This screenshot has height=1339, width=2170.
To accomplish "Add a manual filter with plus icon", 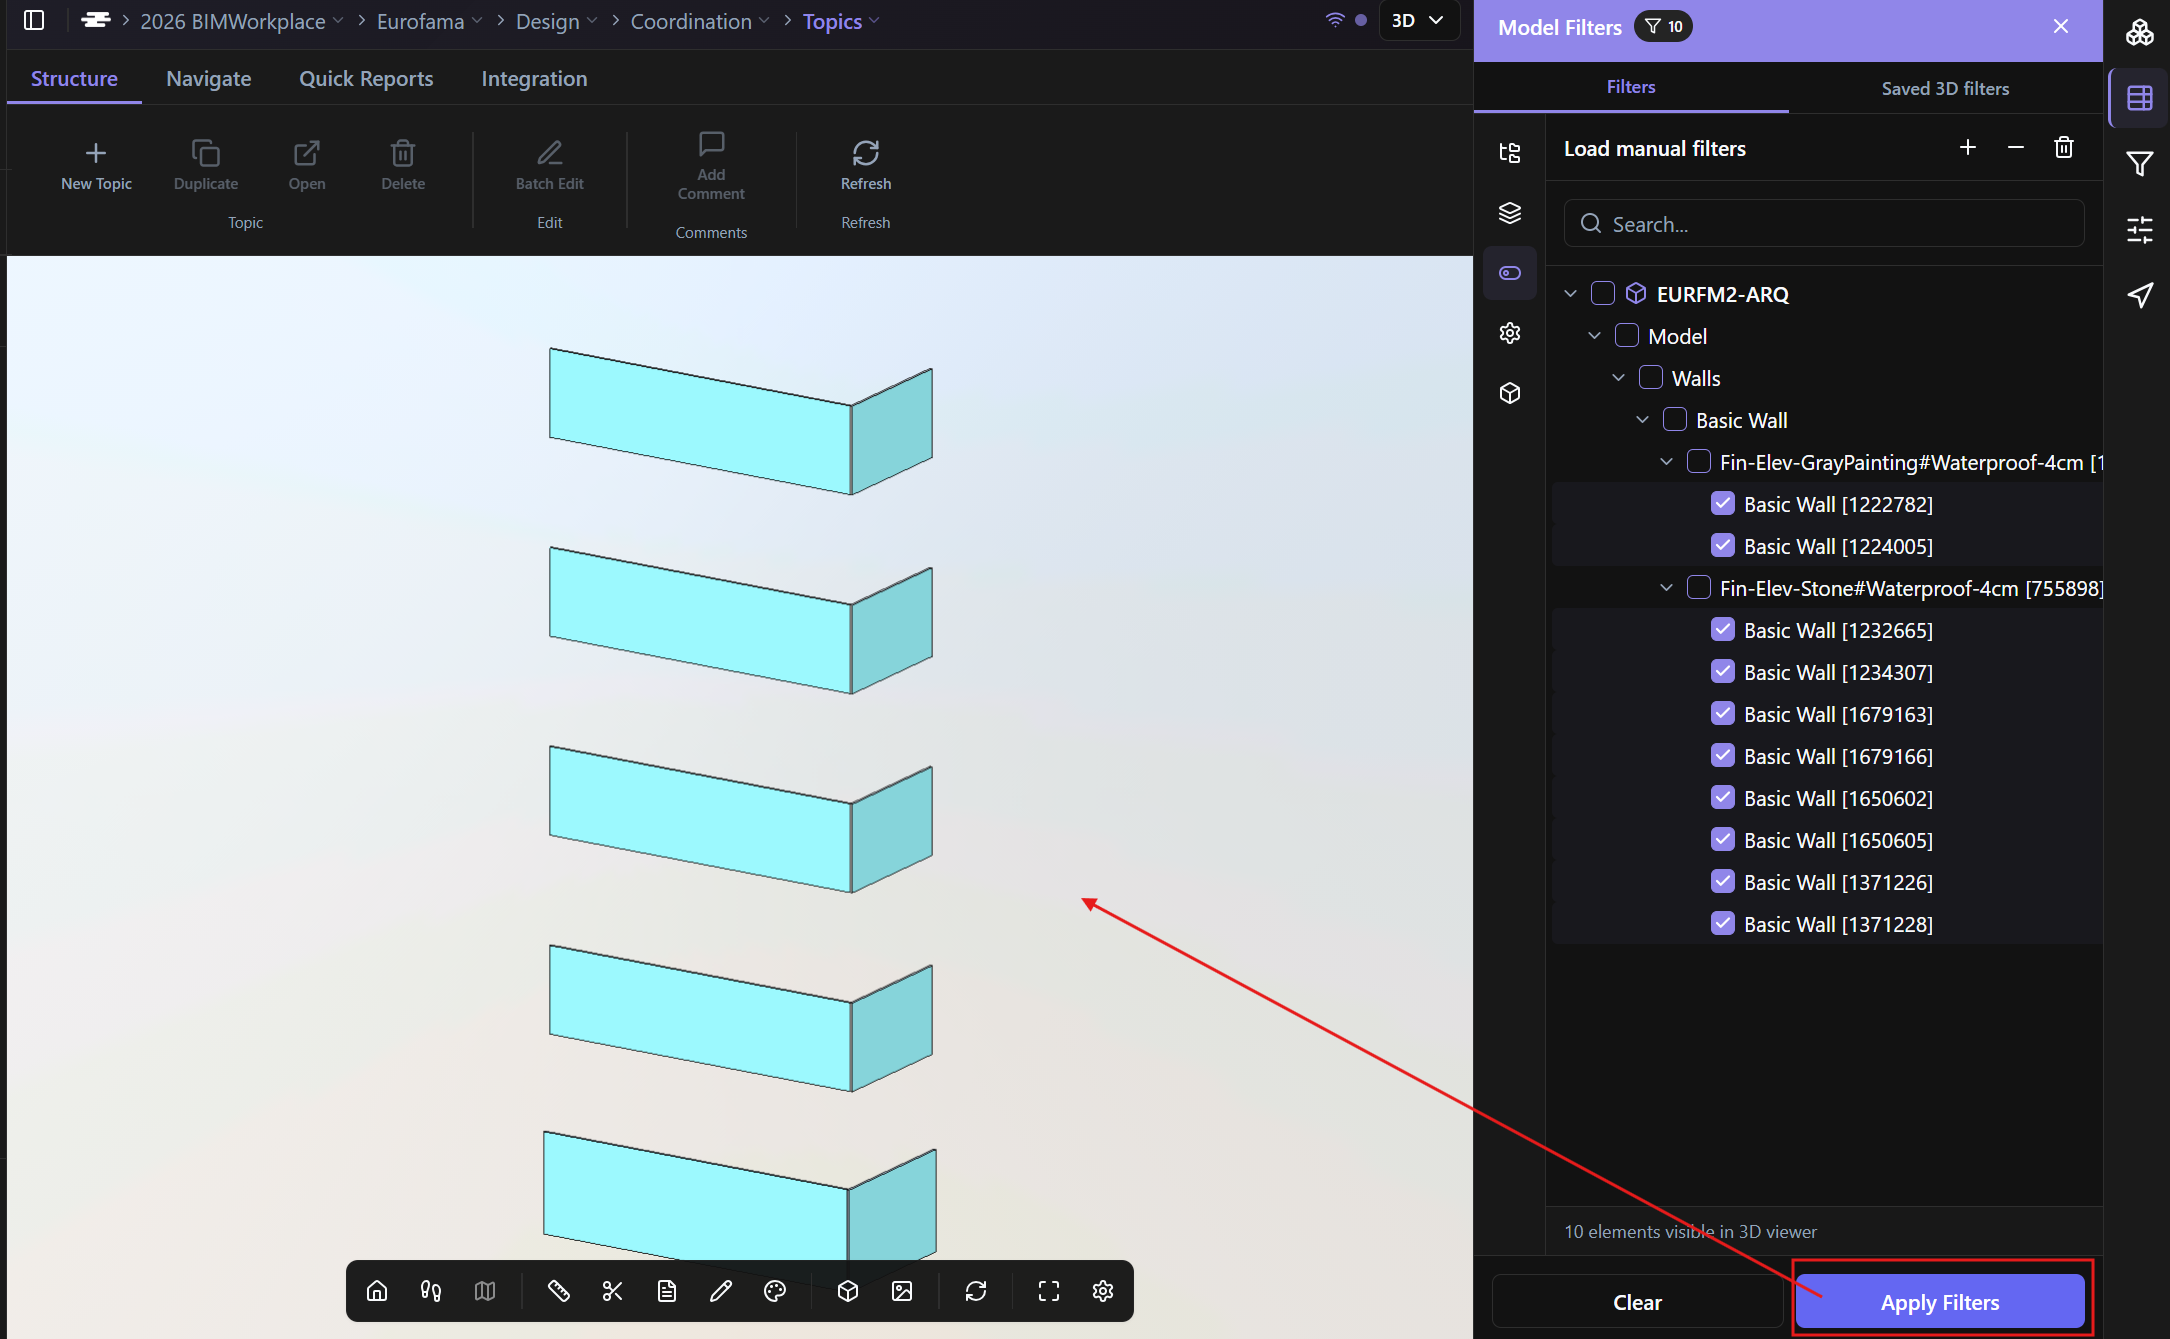I will [1968, 148].
